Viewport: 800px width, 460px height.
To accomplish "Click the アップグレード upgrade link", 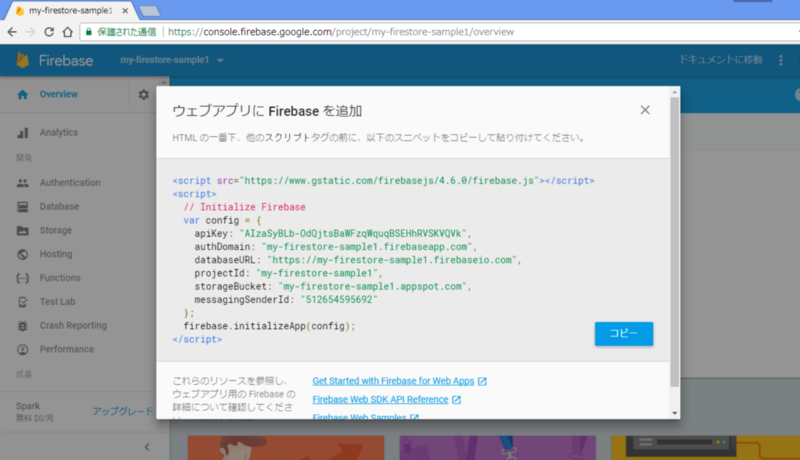I will point(123,411).
